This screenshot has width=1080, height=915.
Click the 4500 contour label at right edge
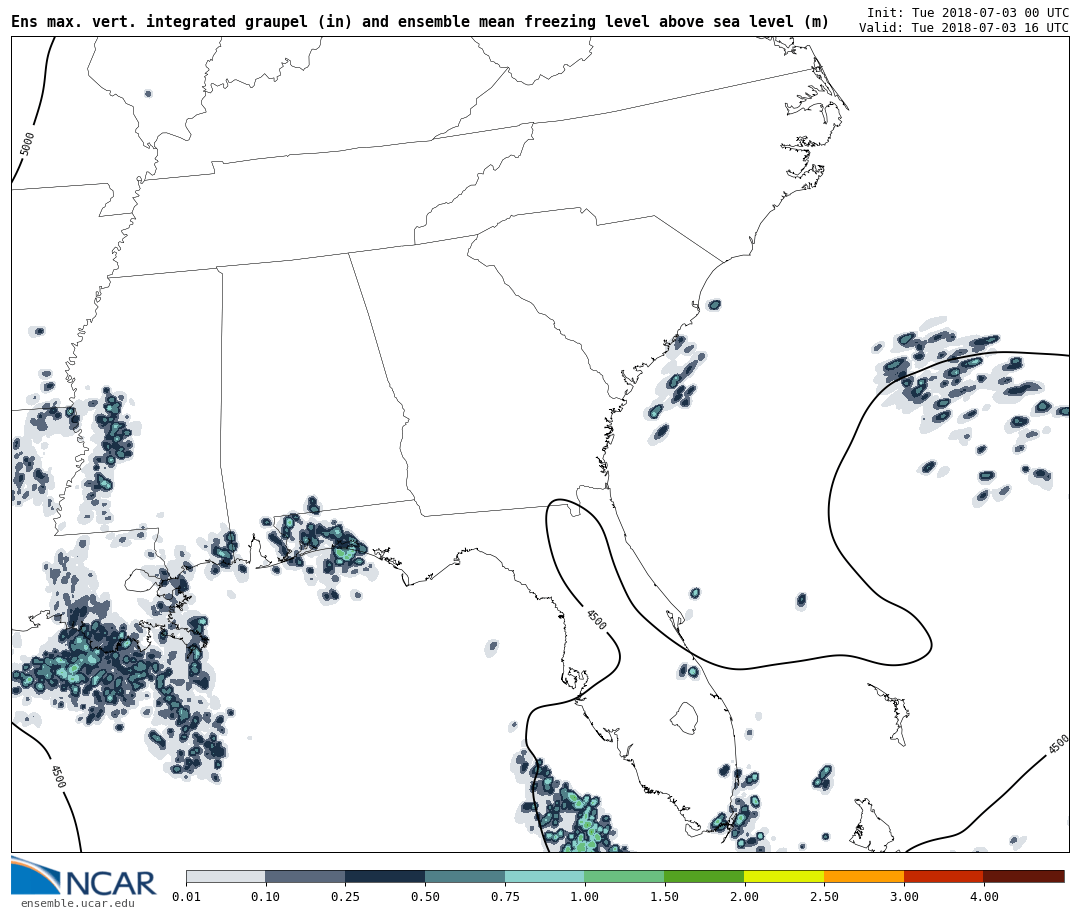point(1058,744)
